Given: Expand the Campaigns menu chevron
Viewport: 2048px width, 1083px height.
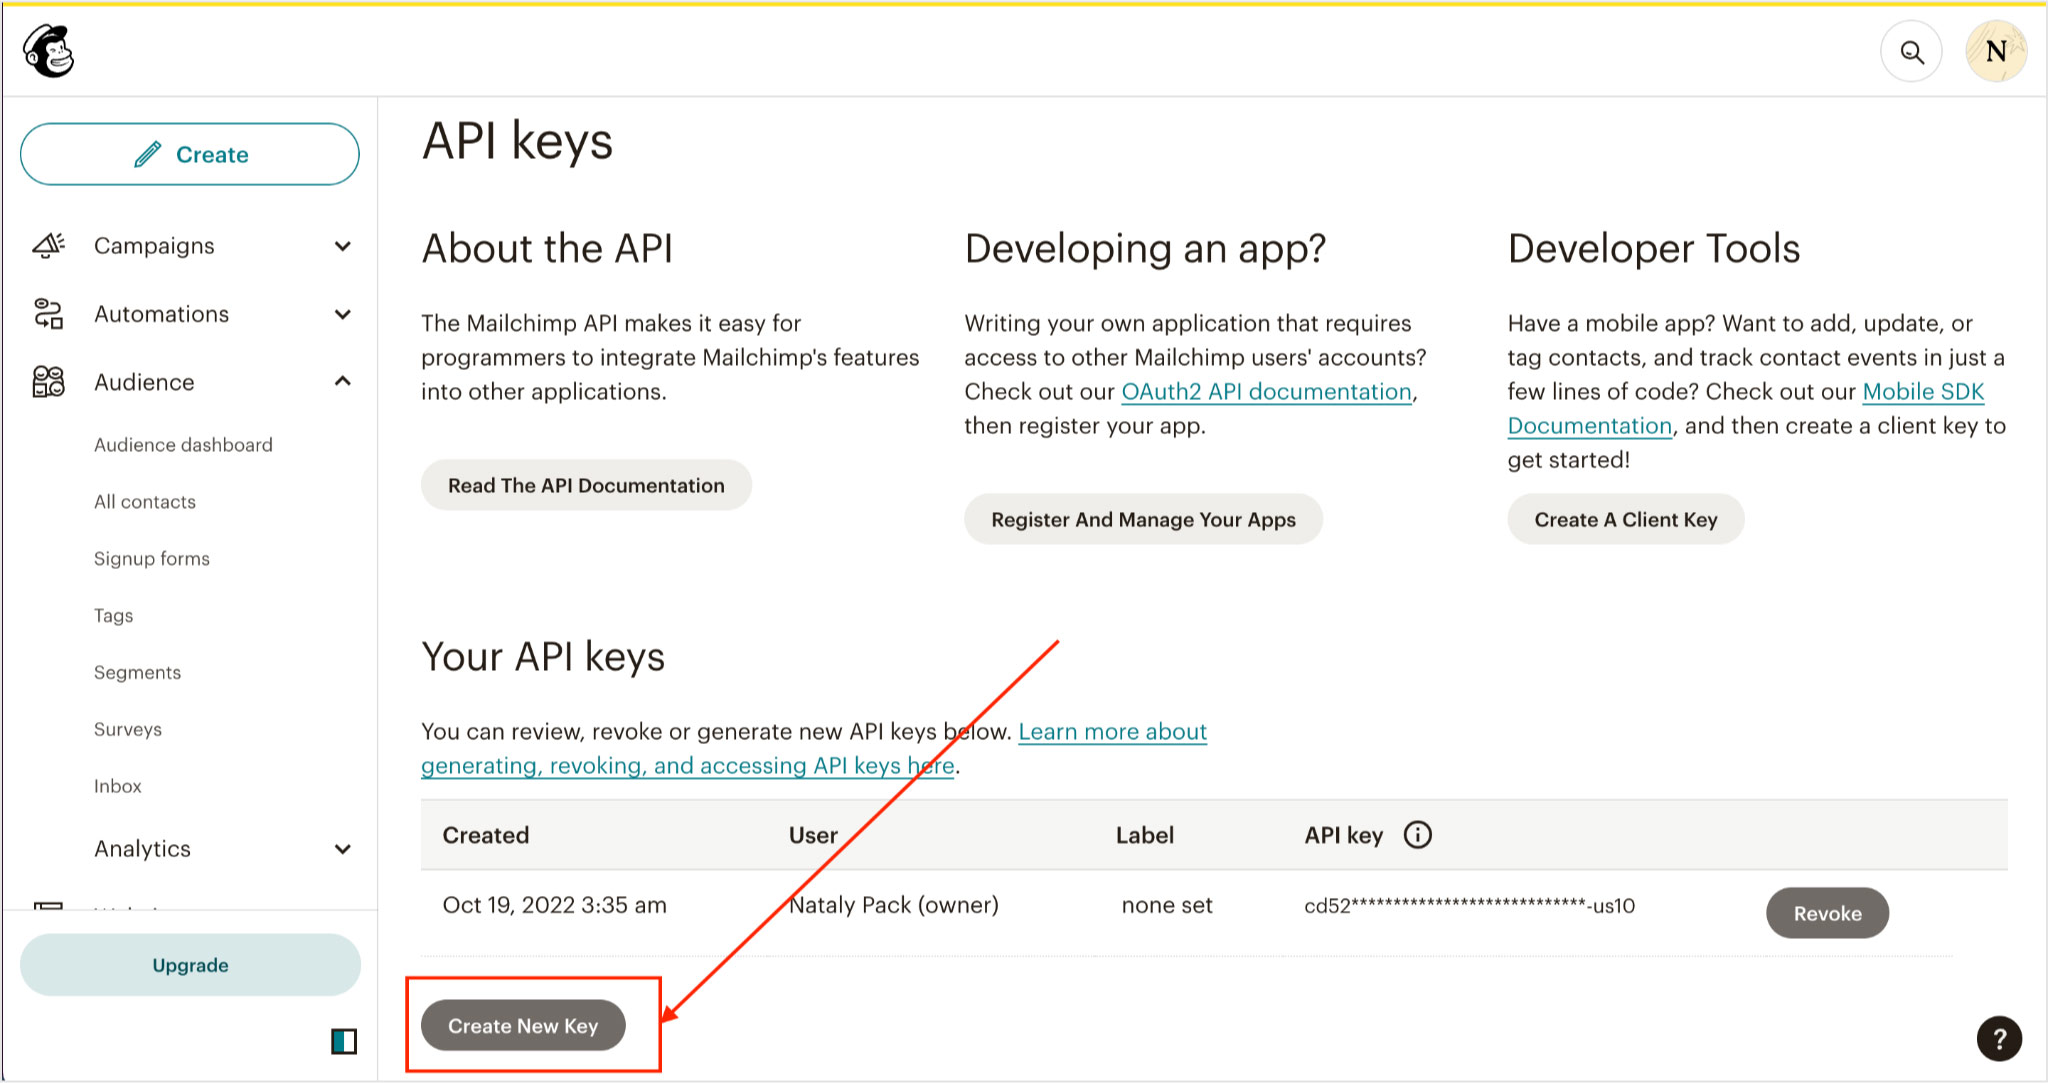Looking at the screenshot, I should [343, 246].
